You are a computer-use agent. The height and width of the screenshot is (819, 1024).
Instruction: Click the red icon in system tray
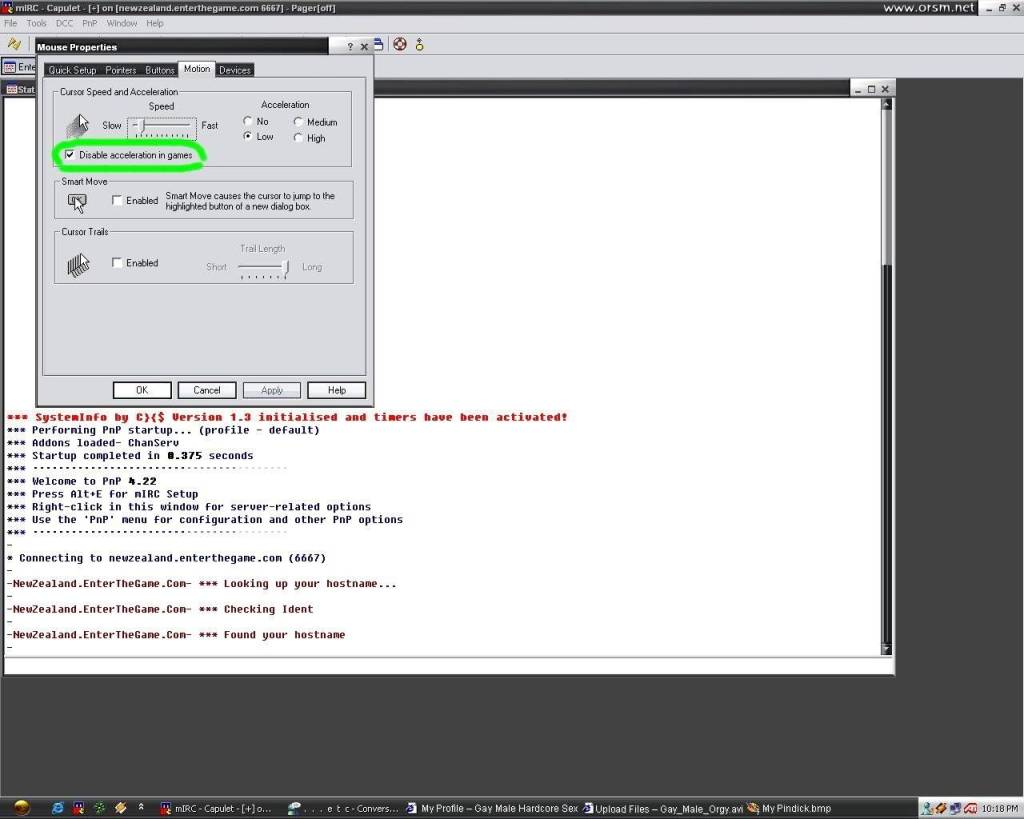[970, 809]
